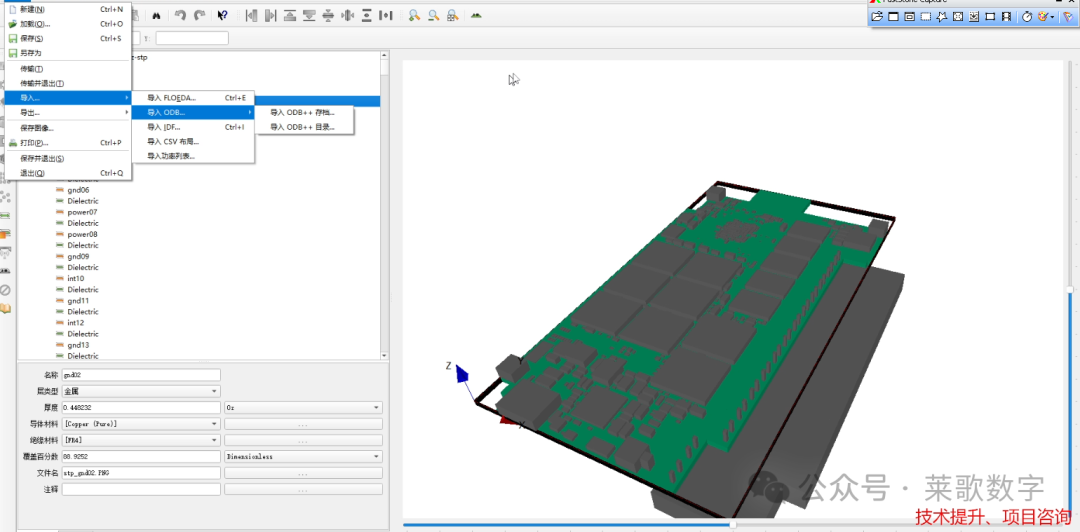Click capture full screen icon in FastStone

click(957, 17)
